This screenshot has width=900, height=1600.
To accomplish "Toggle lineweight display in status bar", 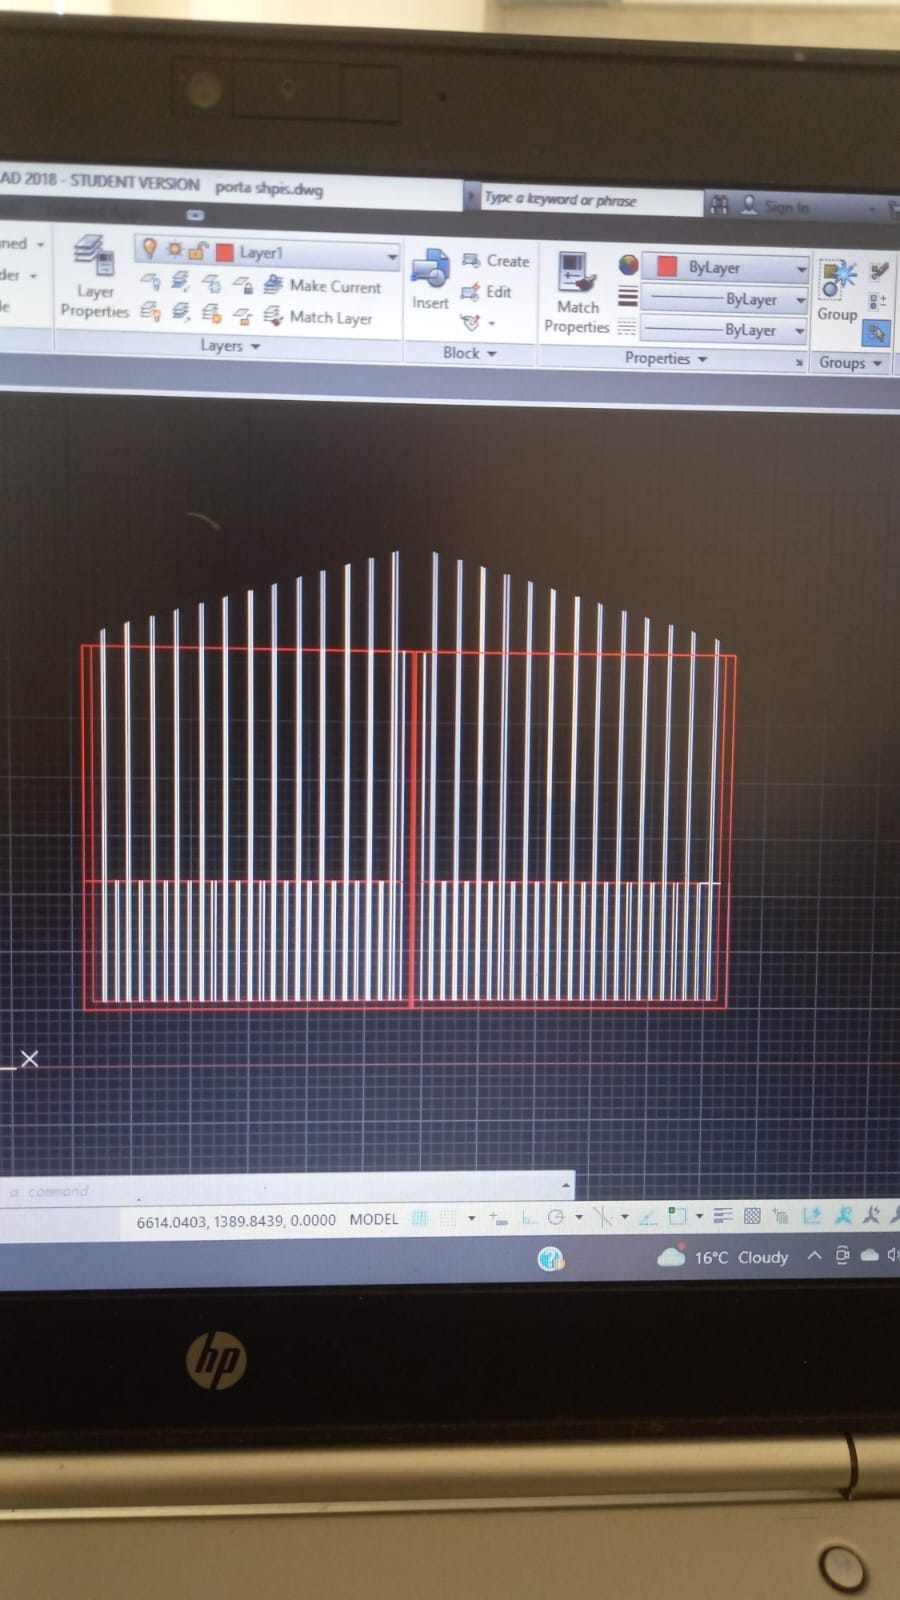I will point(724,1216).
